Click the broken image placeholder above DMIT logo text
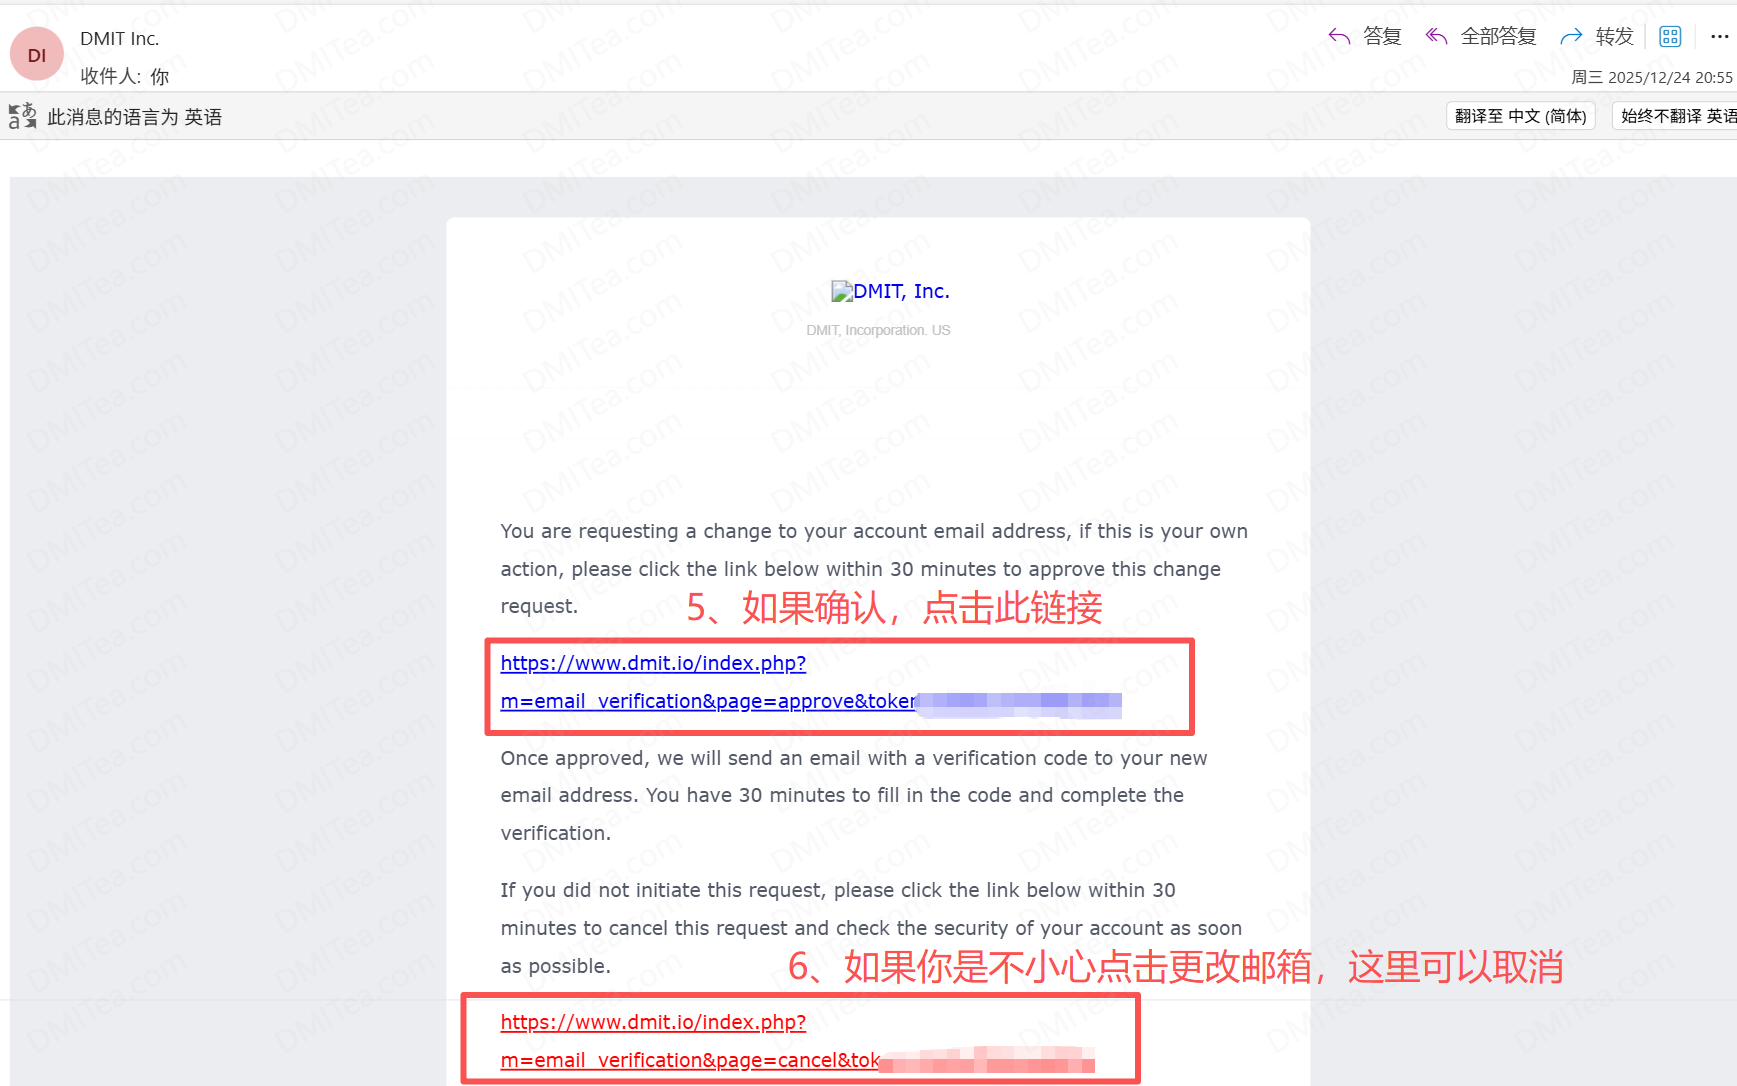1737x1086 pixels. point(841,291)
